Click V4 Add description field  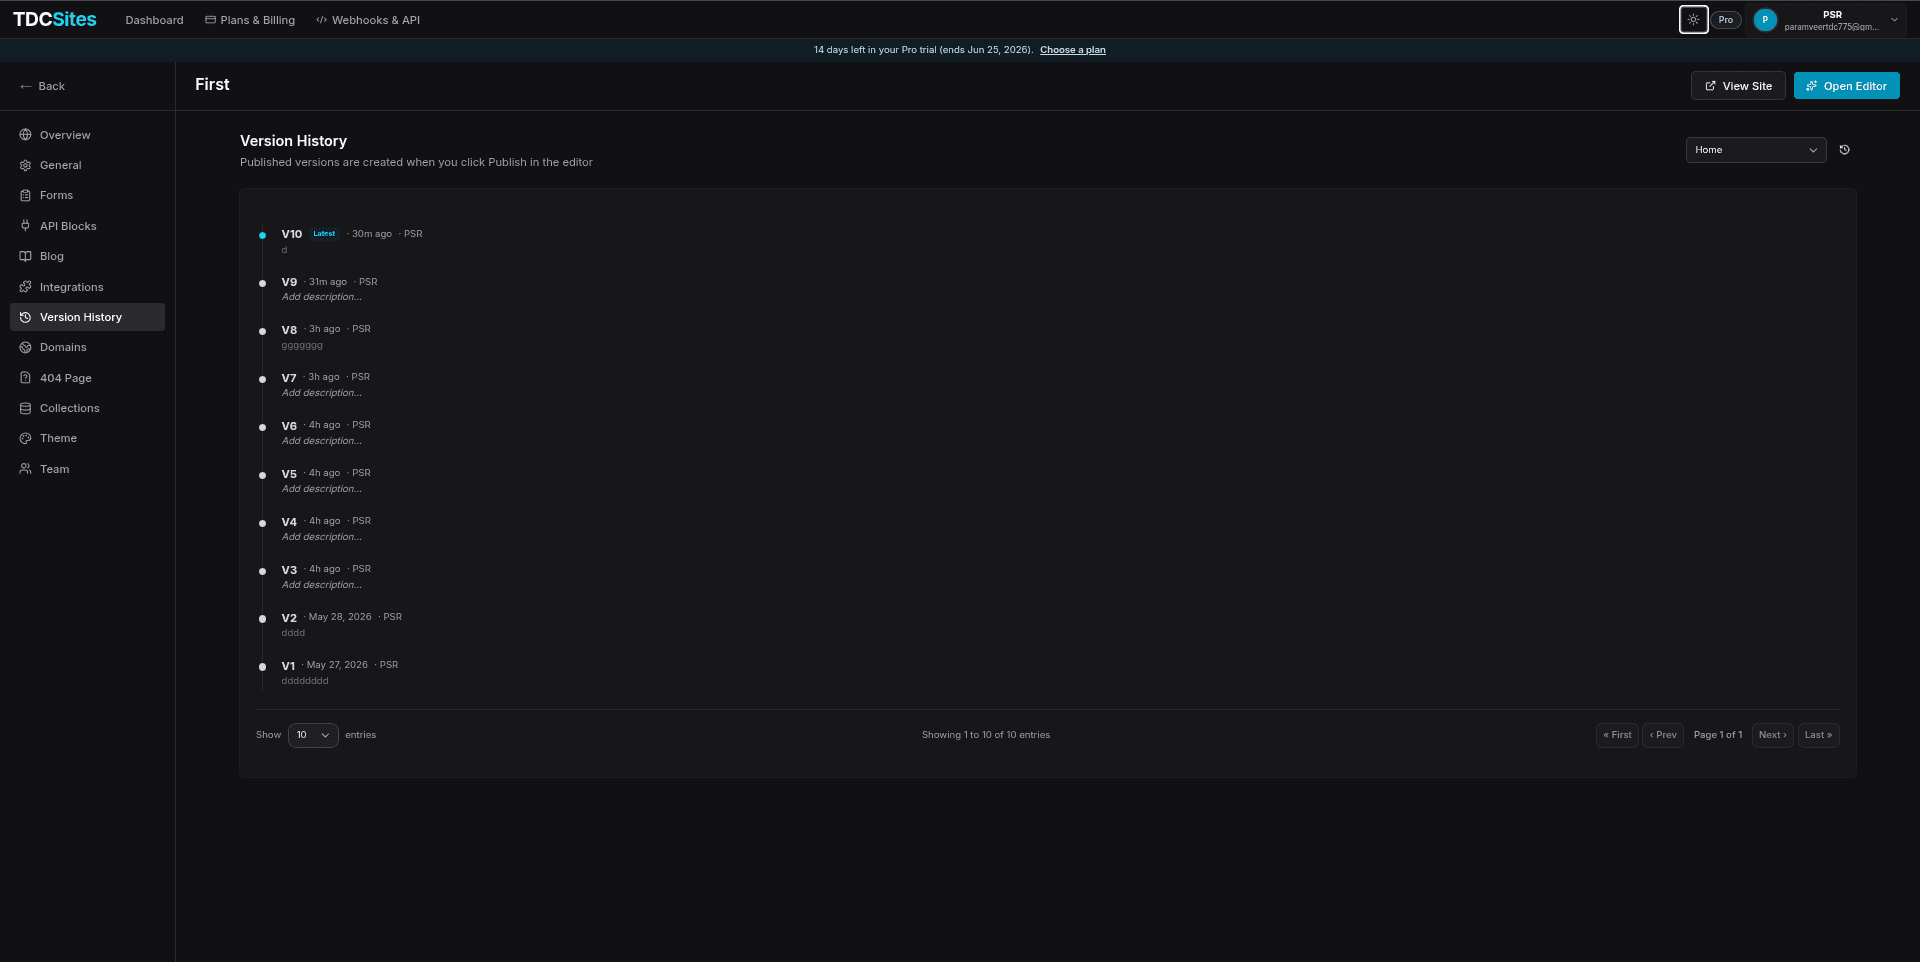tap(322, 537)
